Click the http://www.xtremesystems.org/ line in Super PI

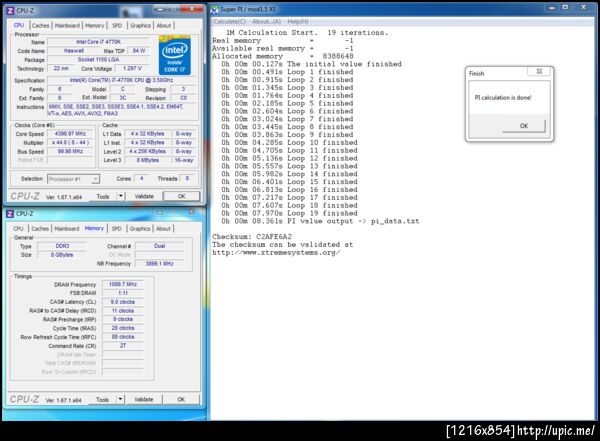coord(276,253)
